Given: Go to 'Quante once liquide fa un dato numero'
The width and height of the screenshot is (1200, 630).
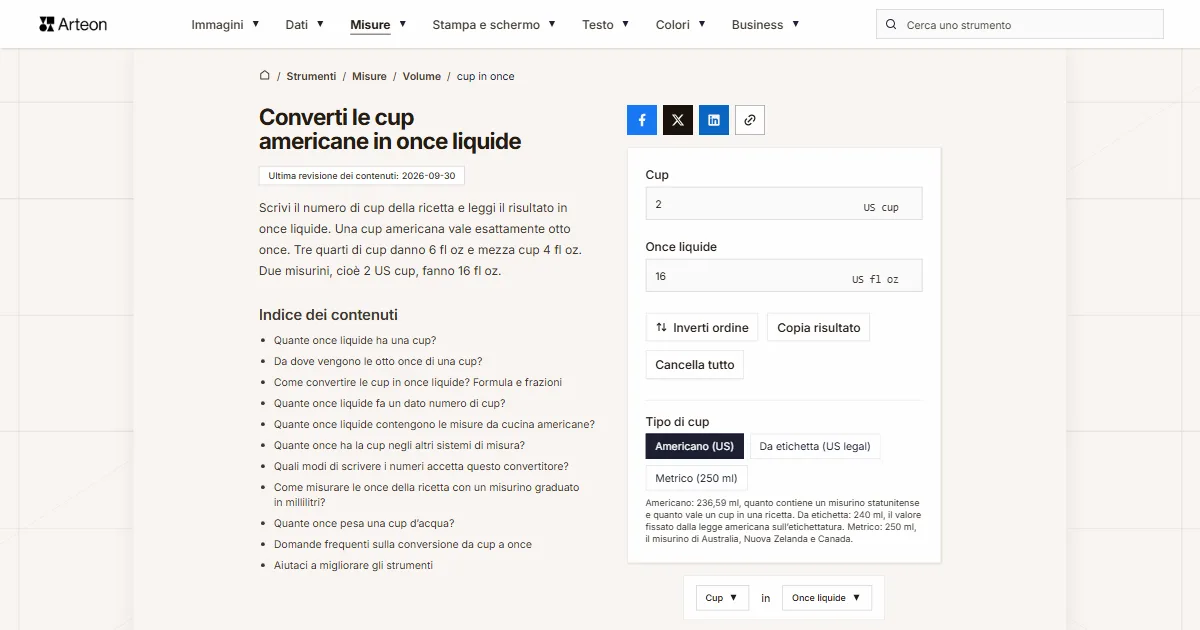Looking at the screenshot, I should click(x=390, y=403).
